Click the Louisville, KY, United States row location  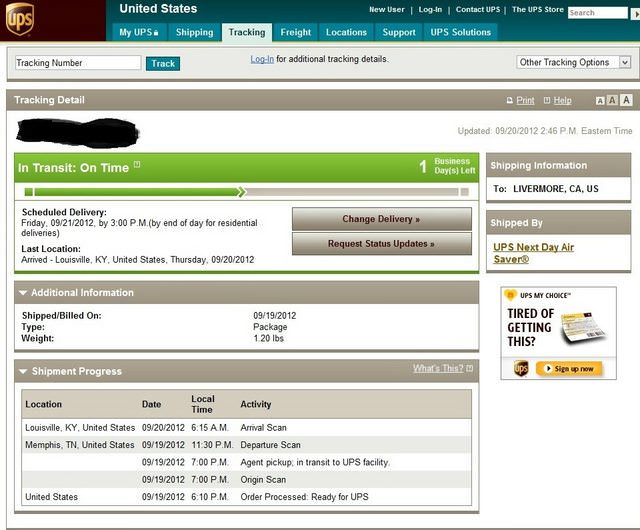80,428
